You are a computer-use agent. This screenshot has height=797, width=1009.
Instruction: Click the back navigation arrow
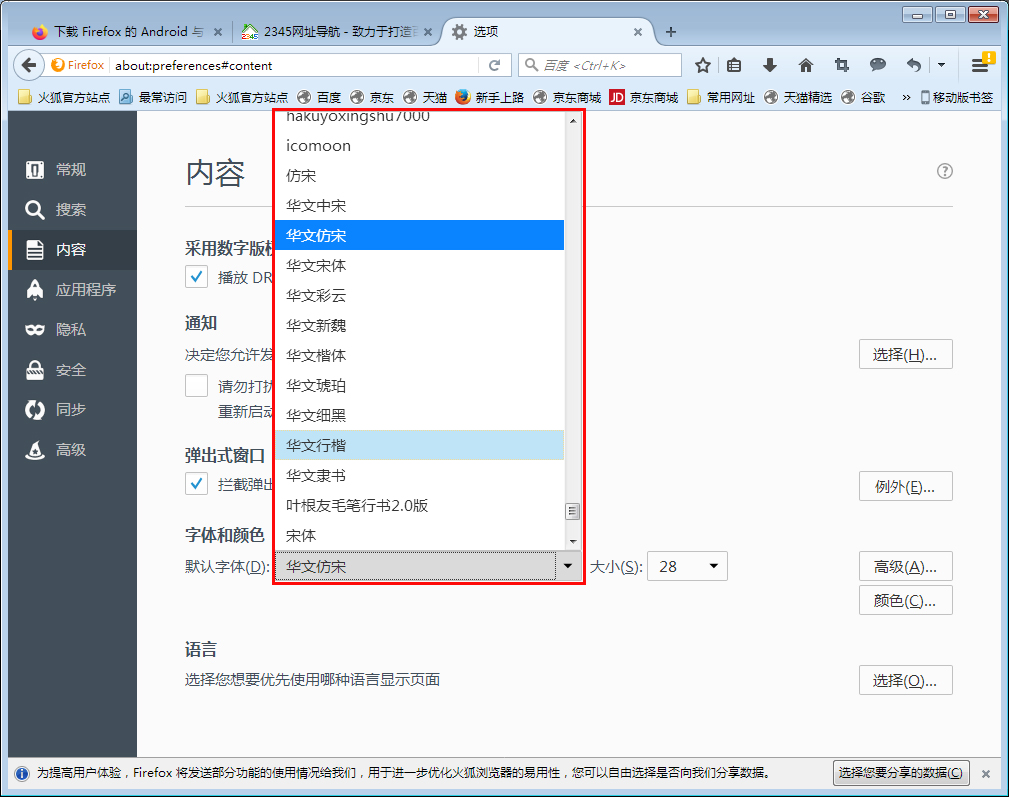click(x=28, y=64)
